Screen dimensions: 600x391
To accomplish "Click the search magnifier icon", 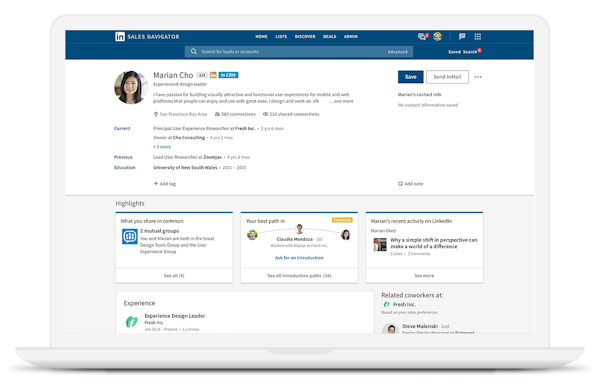I will 194,52.
